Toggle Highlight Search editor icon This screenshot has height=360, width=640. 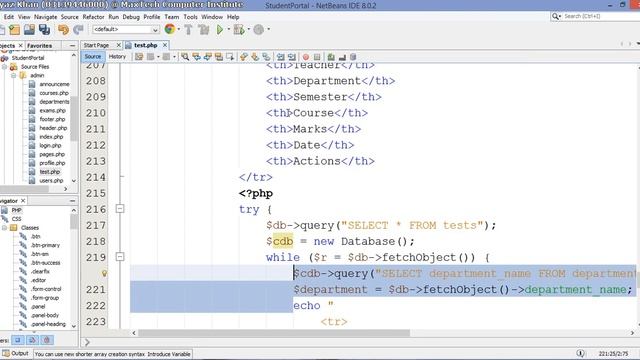pyautogui.click(x=219, y=57)
